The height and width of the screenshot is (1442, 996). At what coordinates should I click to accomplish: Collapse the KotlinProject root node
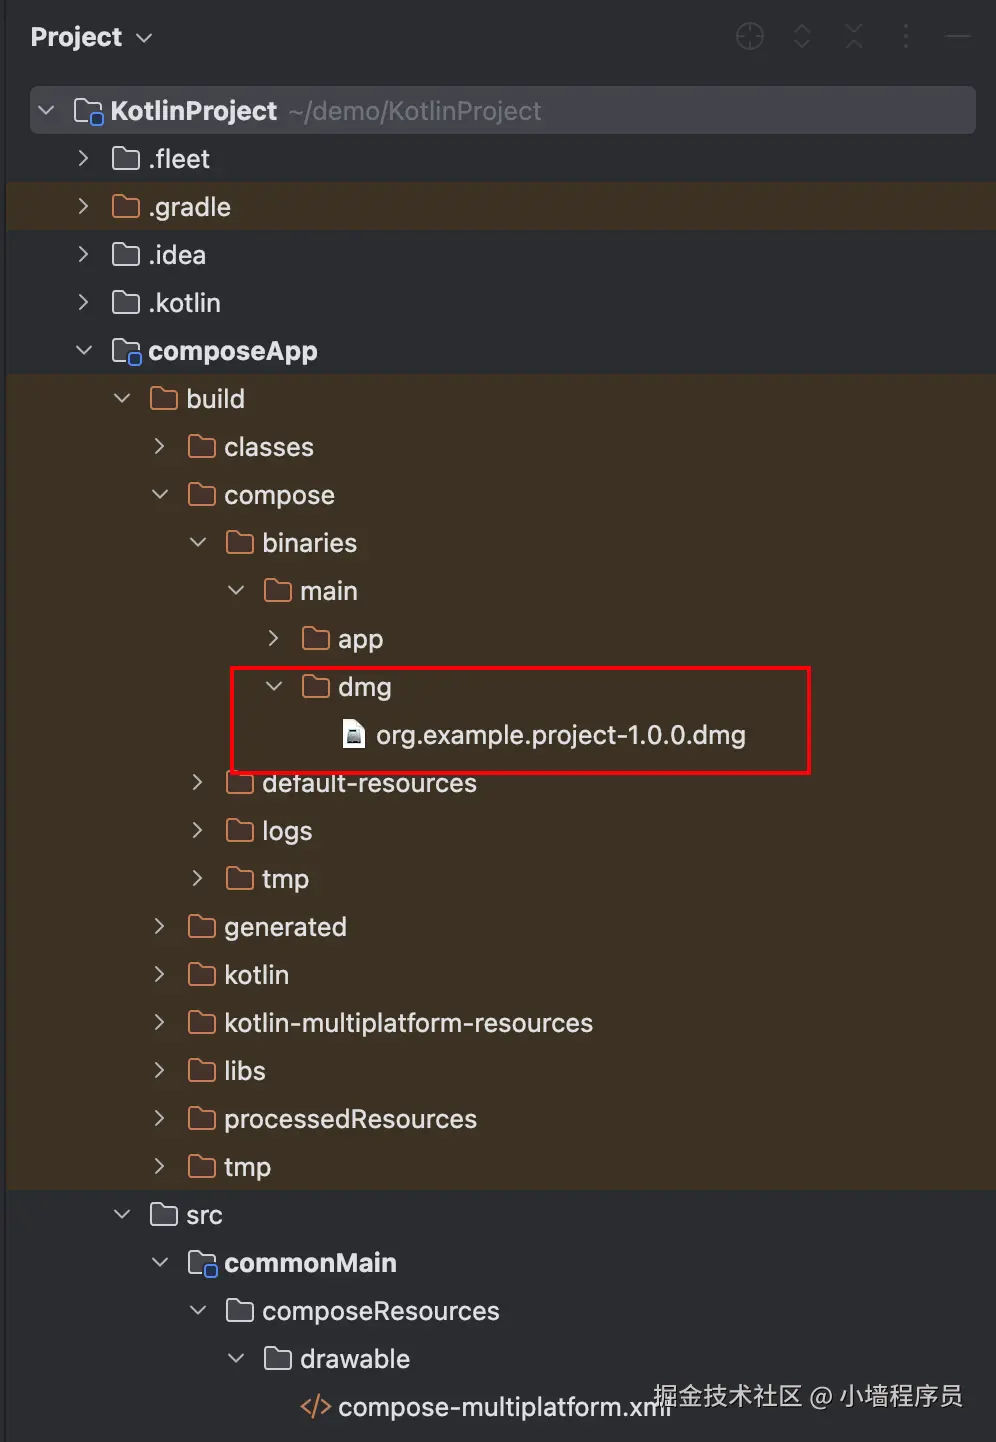click(x=46, y=111)
